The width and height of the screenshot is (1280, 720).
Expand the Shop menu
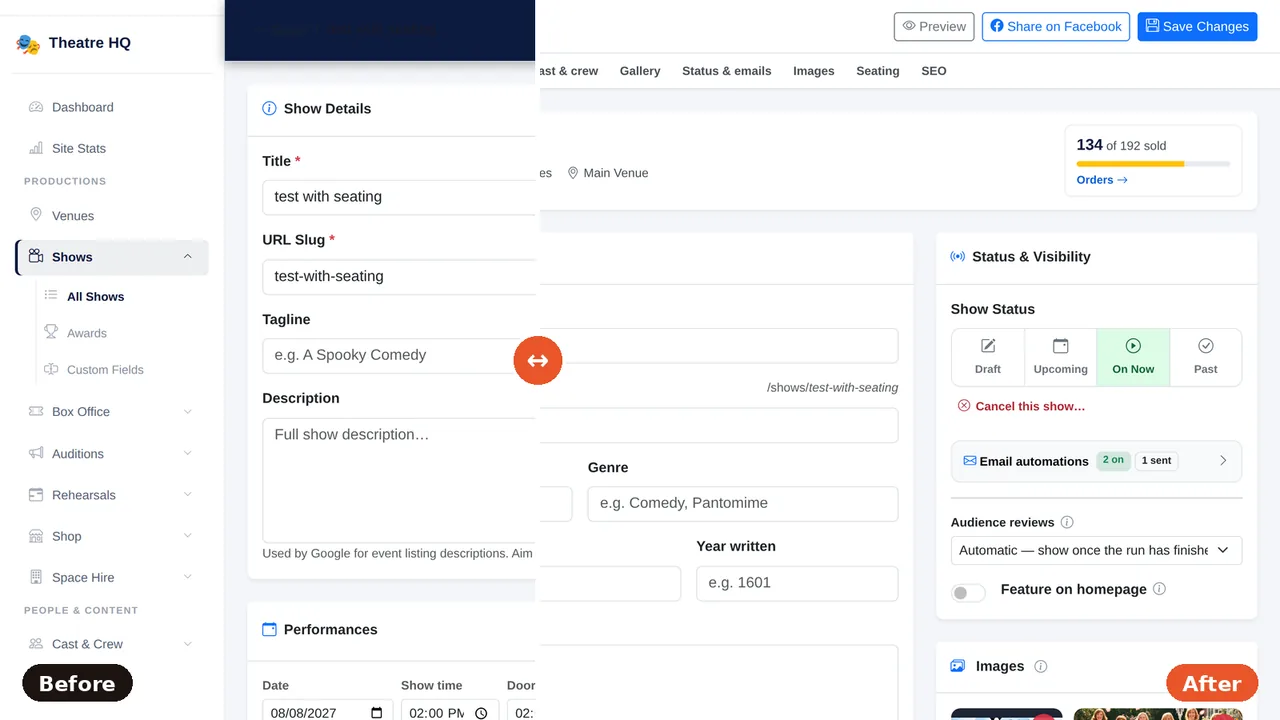pos(187,536)
